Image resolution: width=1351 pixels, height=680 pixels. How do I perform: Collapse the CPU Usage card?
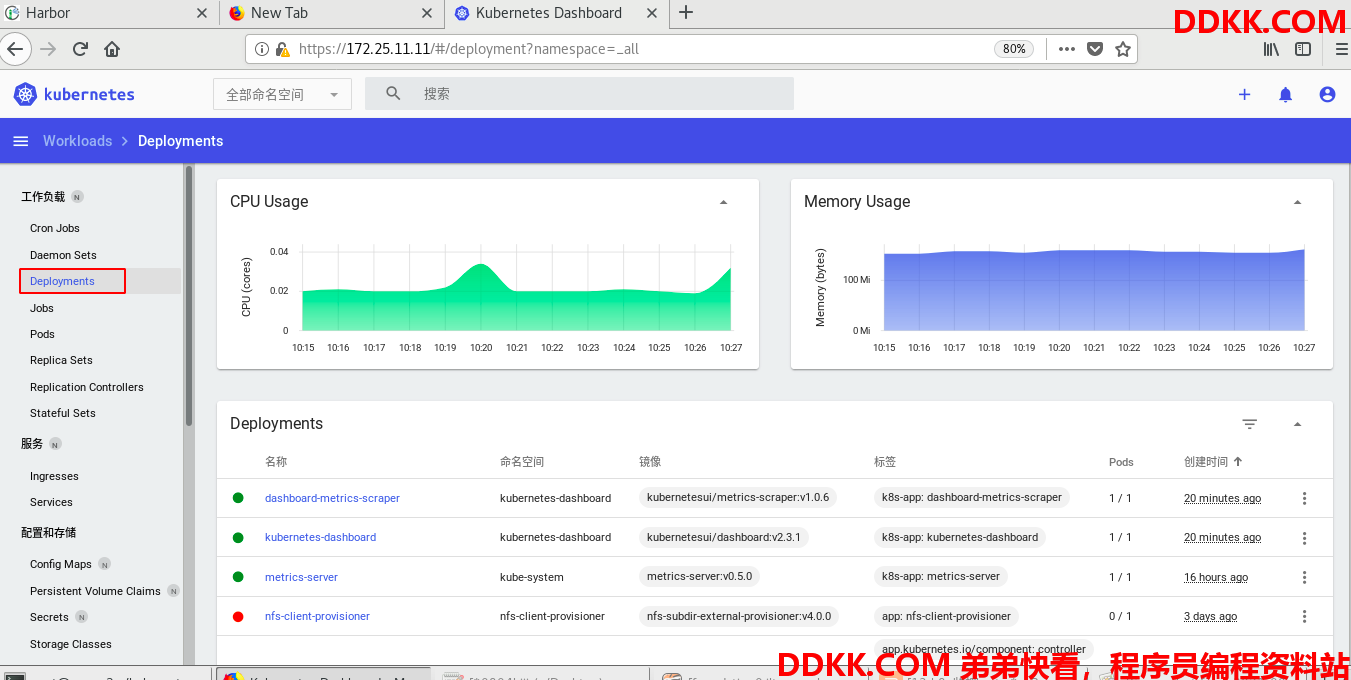723,202
